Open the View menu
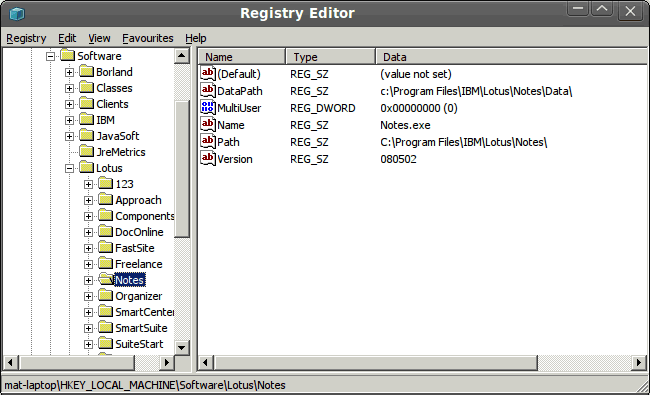 [99, 38]
